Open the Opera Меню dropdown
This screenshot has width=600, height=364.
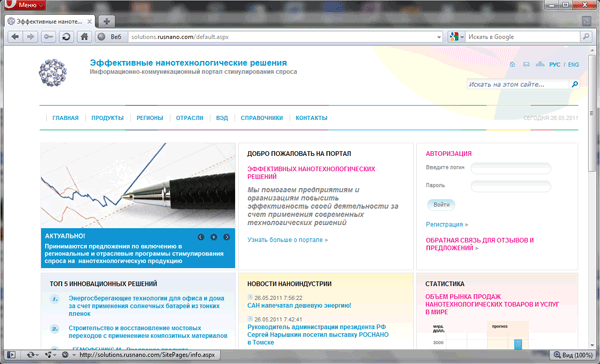(26, 5)
